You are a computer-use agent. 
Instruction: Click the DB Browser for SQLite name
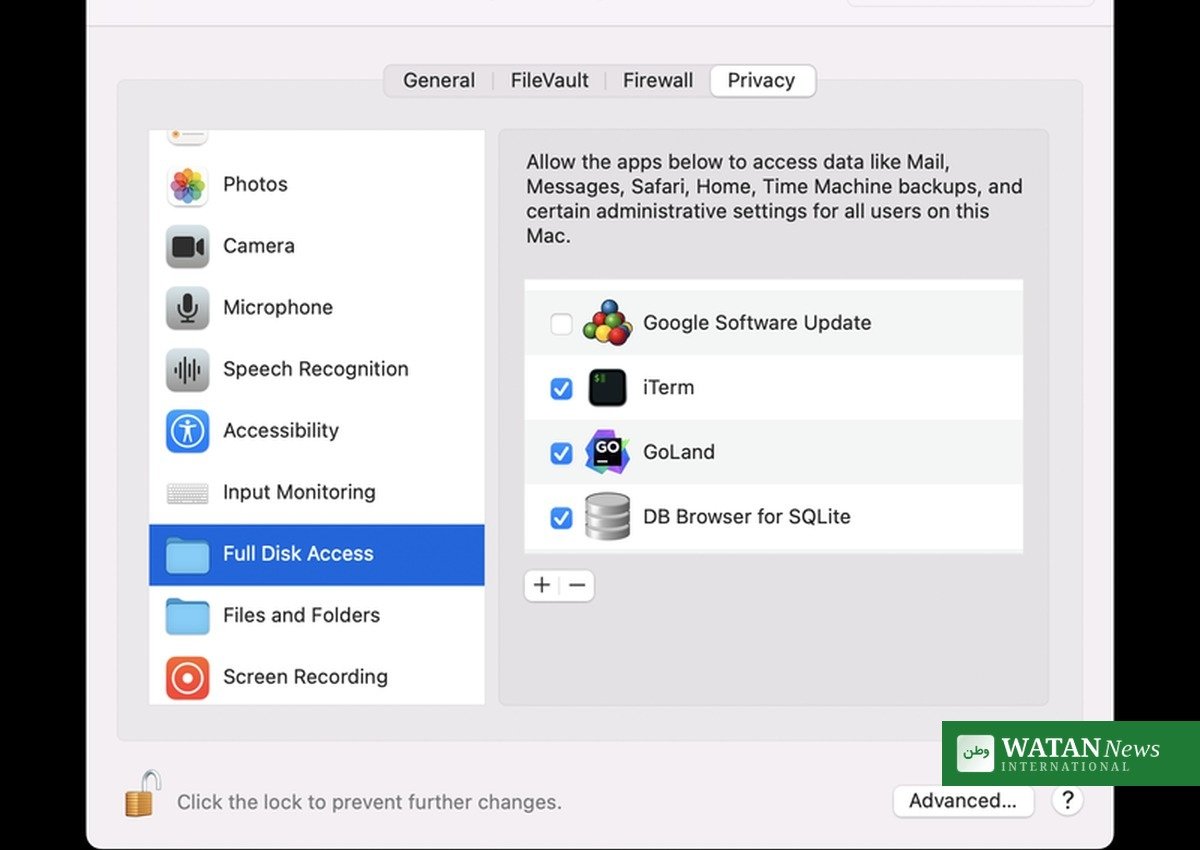[747, 517]
